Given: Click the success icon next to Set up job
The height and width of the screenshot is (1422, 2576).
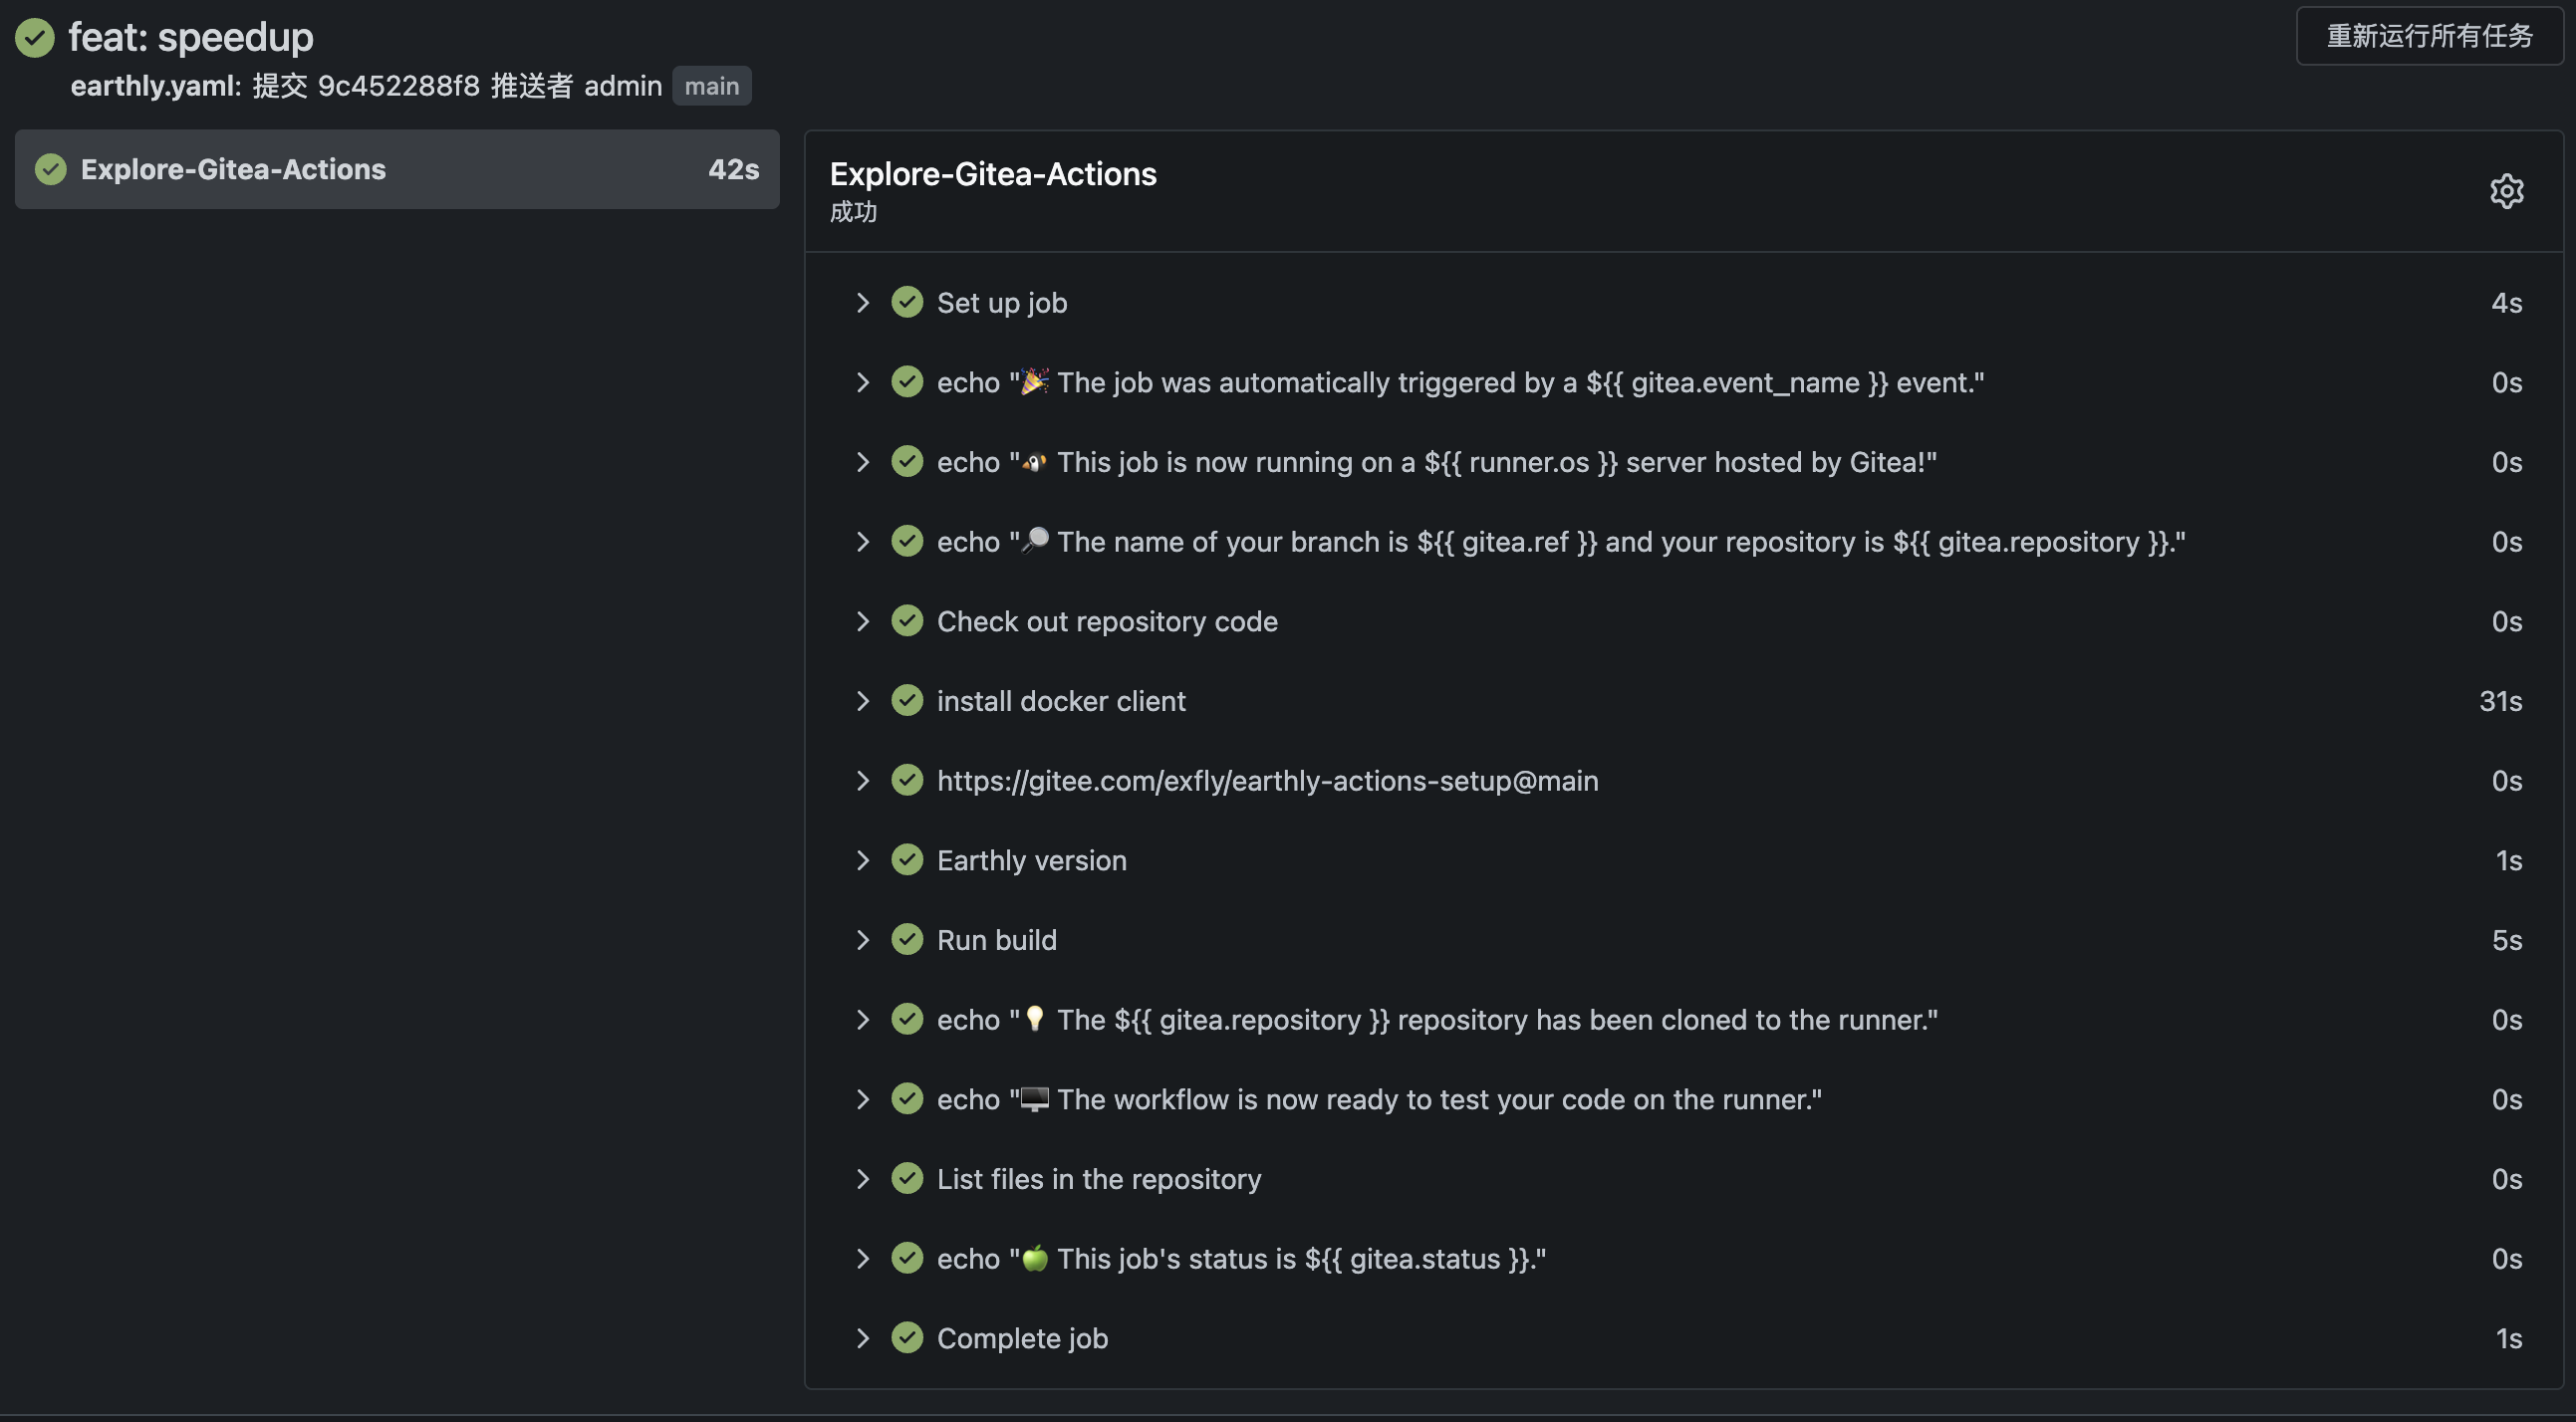Looking at the screenshot, I should pos(907,302).
